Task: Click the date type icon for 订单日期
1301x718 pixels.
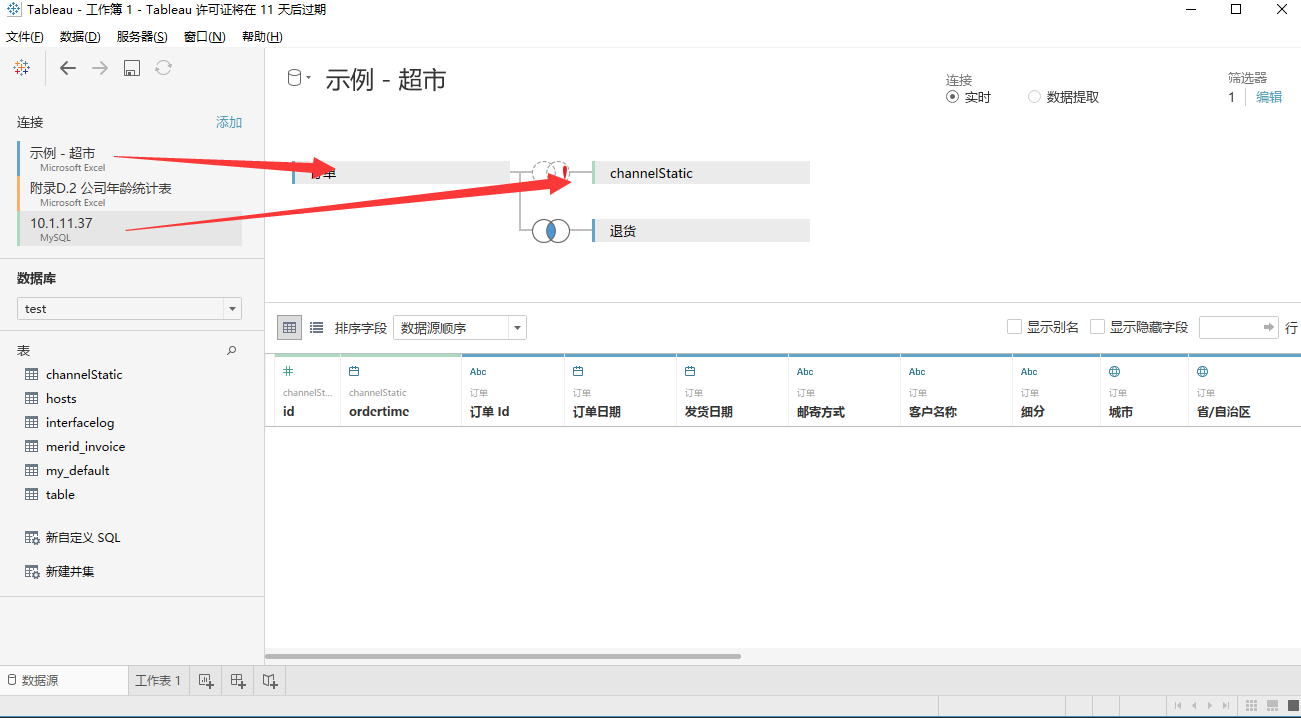Action: [x=578, y=371]
